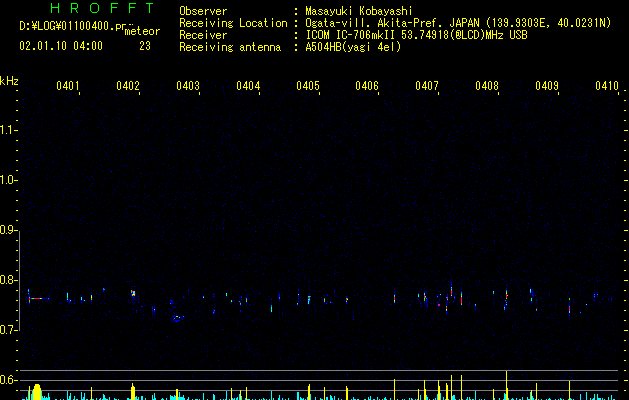Click the 0401 time marker
The width and height of the screenshot is (629, 400).
point(67,85)
